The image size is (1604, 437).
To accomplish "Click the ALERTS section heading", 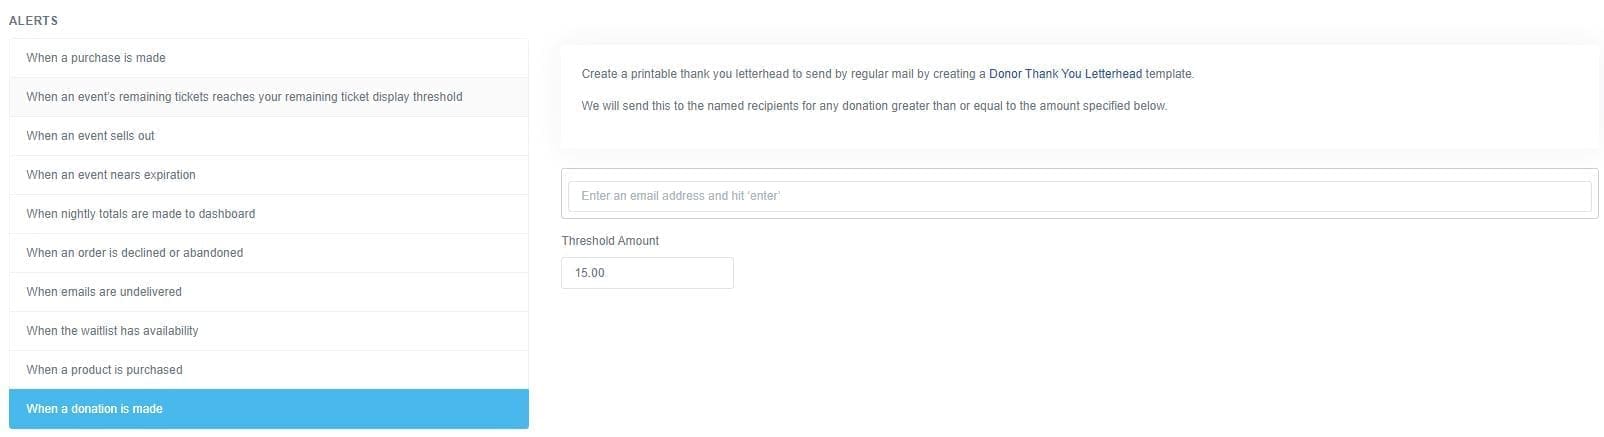I will tap(33, 21).
